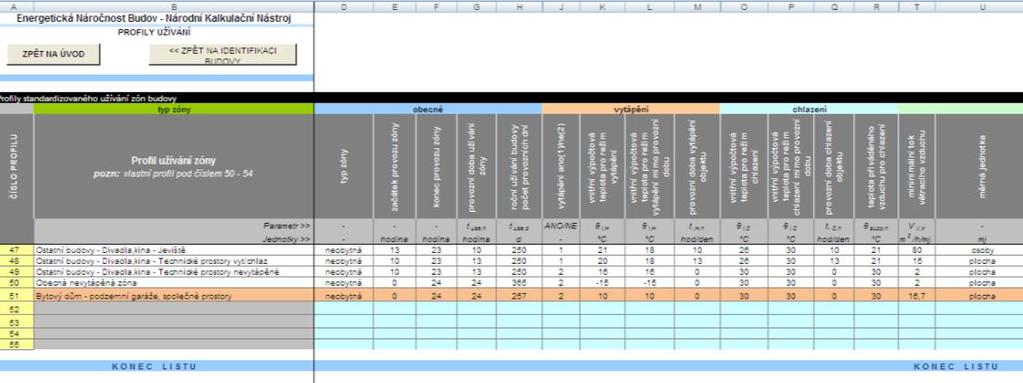Image resolution: width=1023 pixels, height=383 pixels.
Task: Select column H header
Action: pos(519,7)
